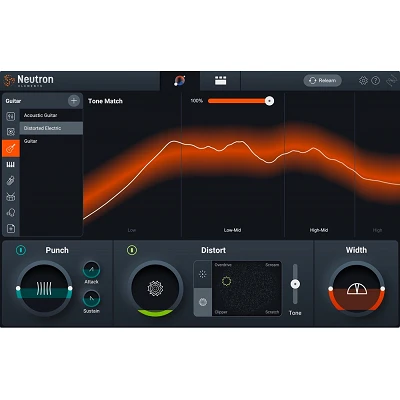Click the Neutron Elements logo
Screen dimensions: 400x400
pyautogui.click(x=29, y=80)
